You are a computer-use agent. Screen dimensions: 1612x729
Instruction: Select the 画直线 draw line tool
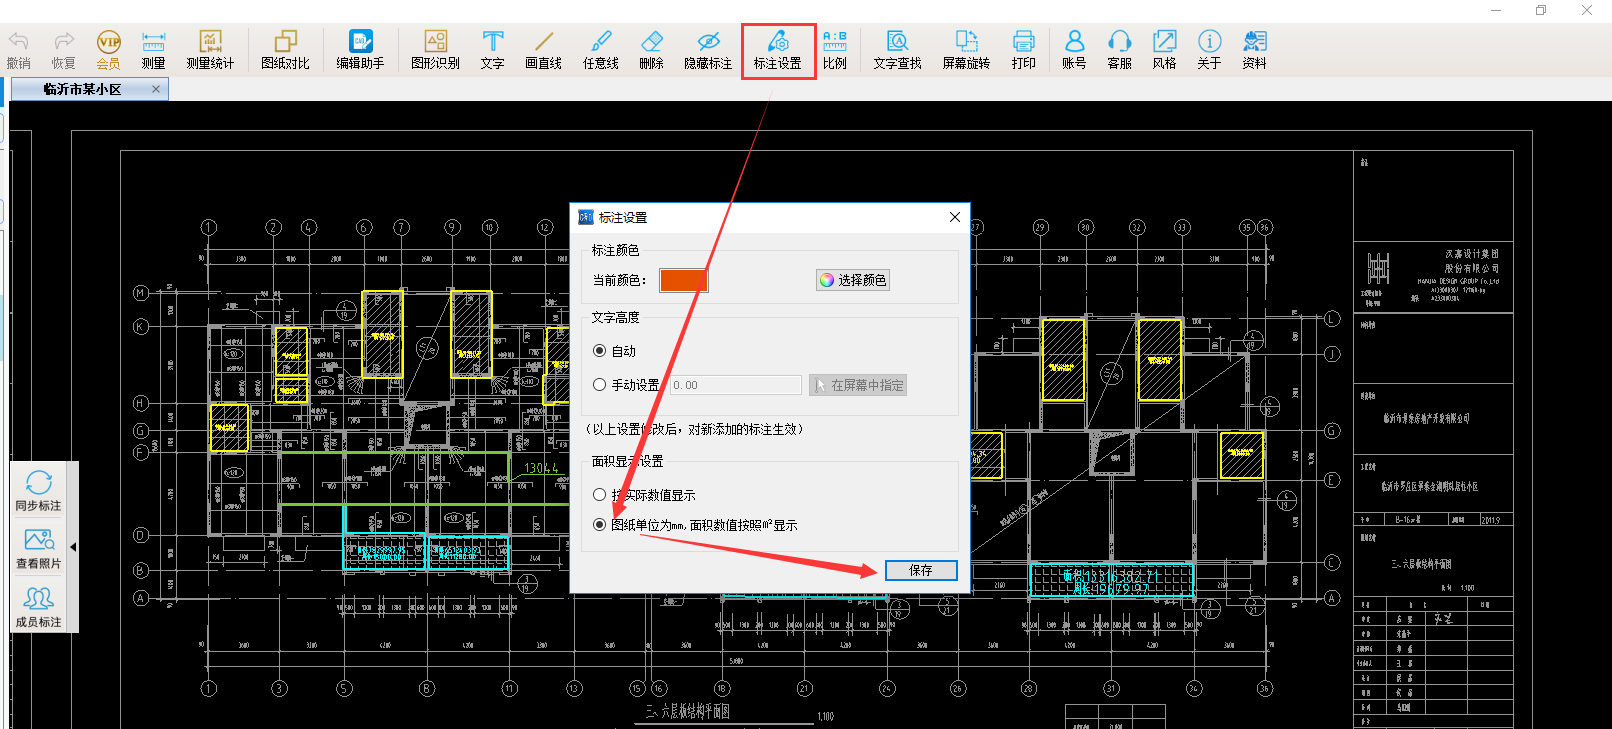coord(543,49)
